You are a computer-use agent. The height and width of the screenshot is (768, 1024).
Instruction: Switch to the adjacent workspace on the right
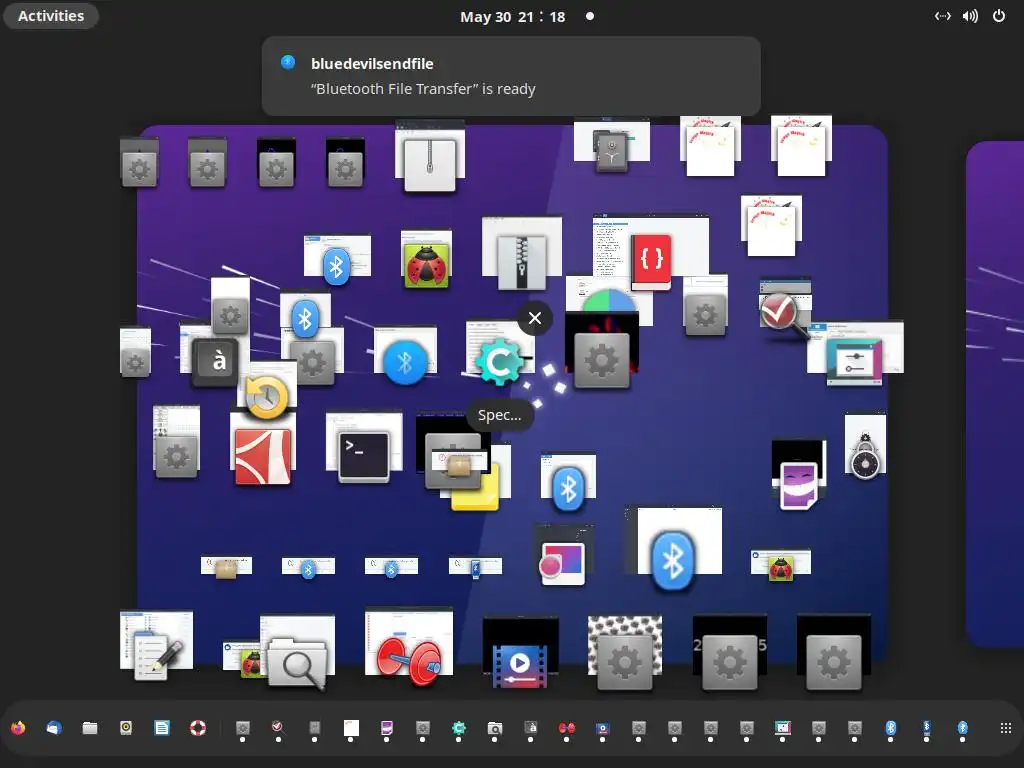(x=995, y=394)
